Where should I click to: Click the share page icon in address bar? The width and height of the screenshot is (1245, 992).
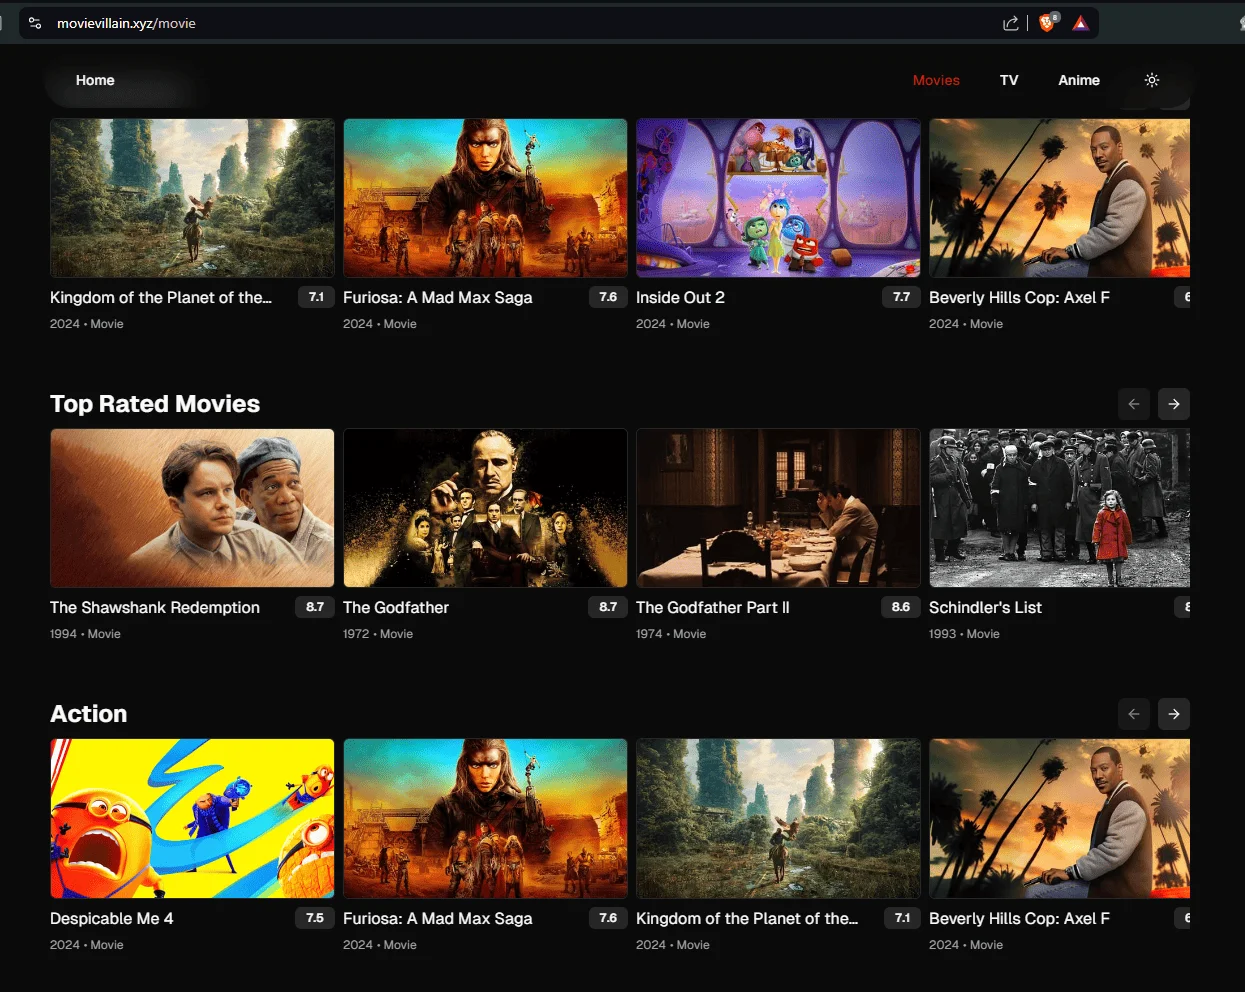[1011, 23]
